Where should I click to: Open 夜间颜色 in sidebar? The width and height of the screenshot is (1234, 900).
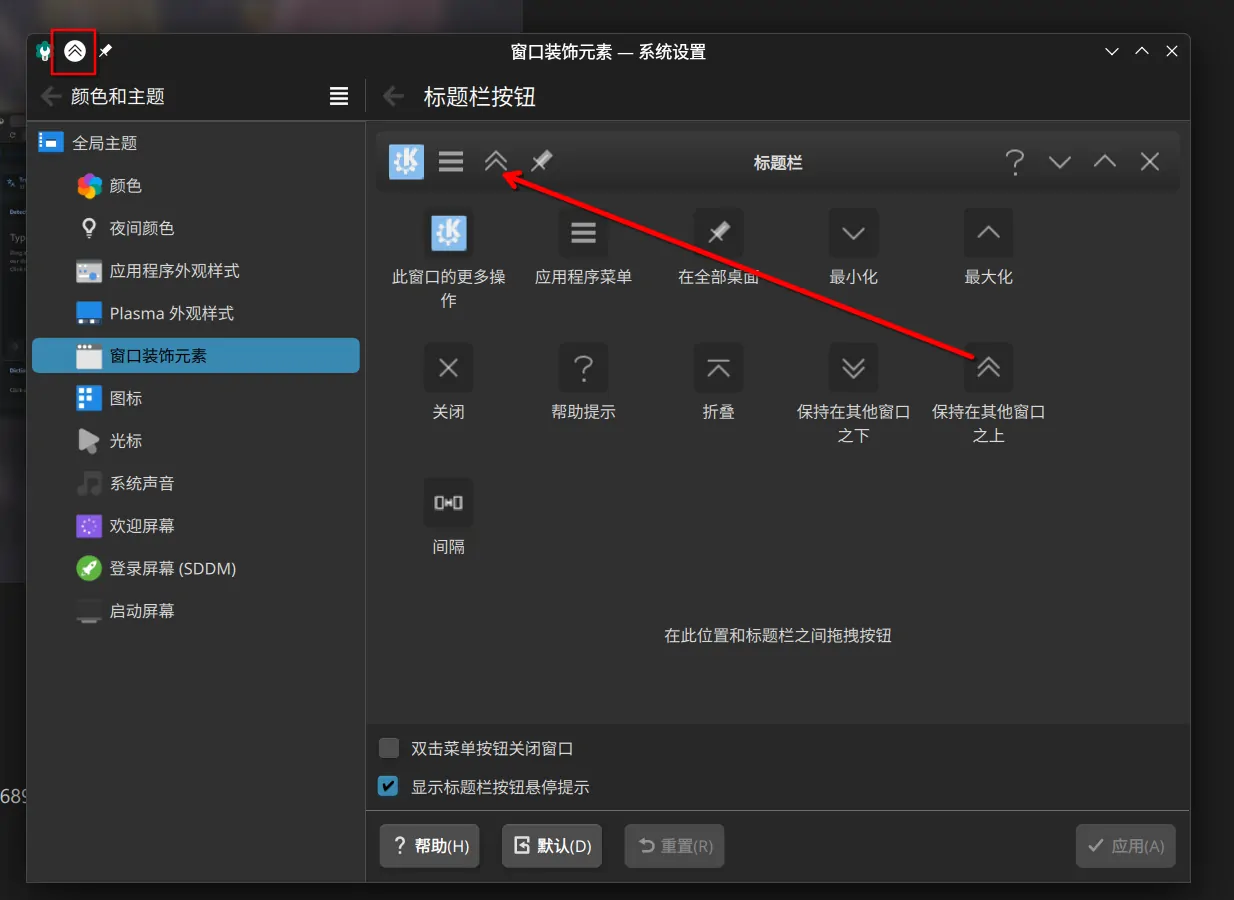[141, 228]
